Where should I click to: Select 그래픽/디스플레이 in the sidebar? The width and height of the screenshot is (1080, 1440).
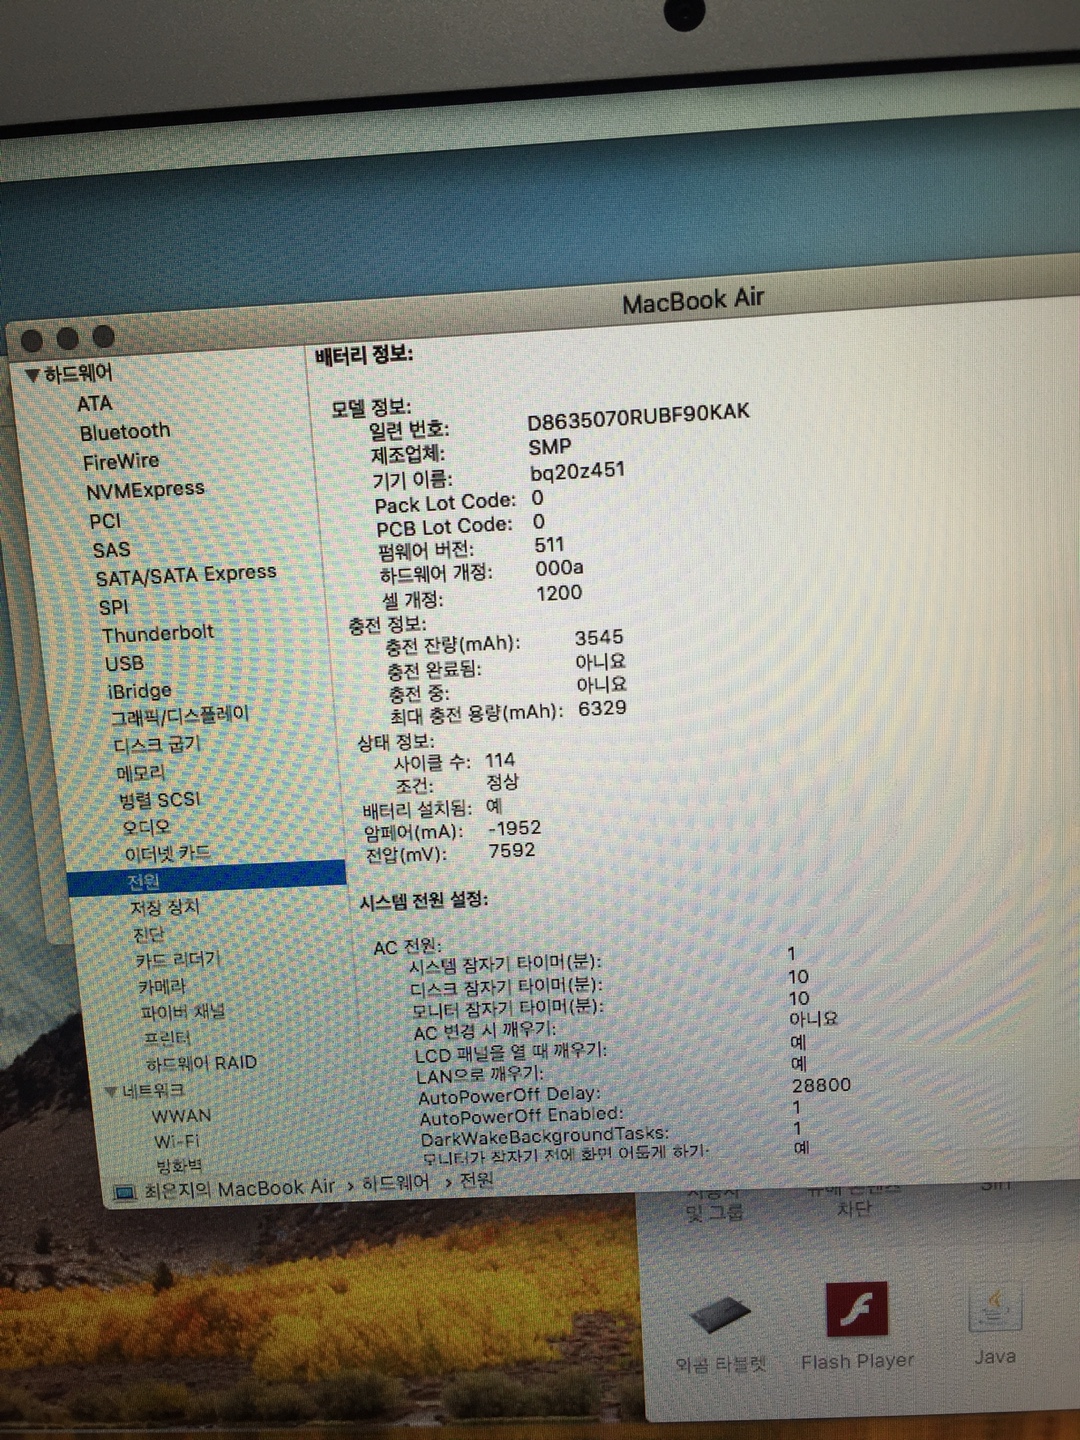click(x=180, y=716)
